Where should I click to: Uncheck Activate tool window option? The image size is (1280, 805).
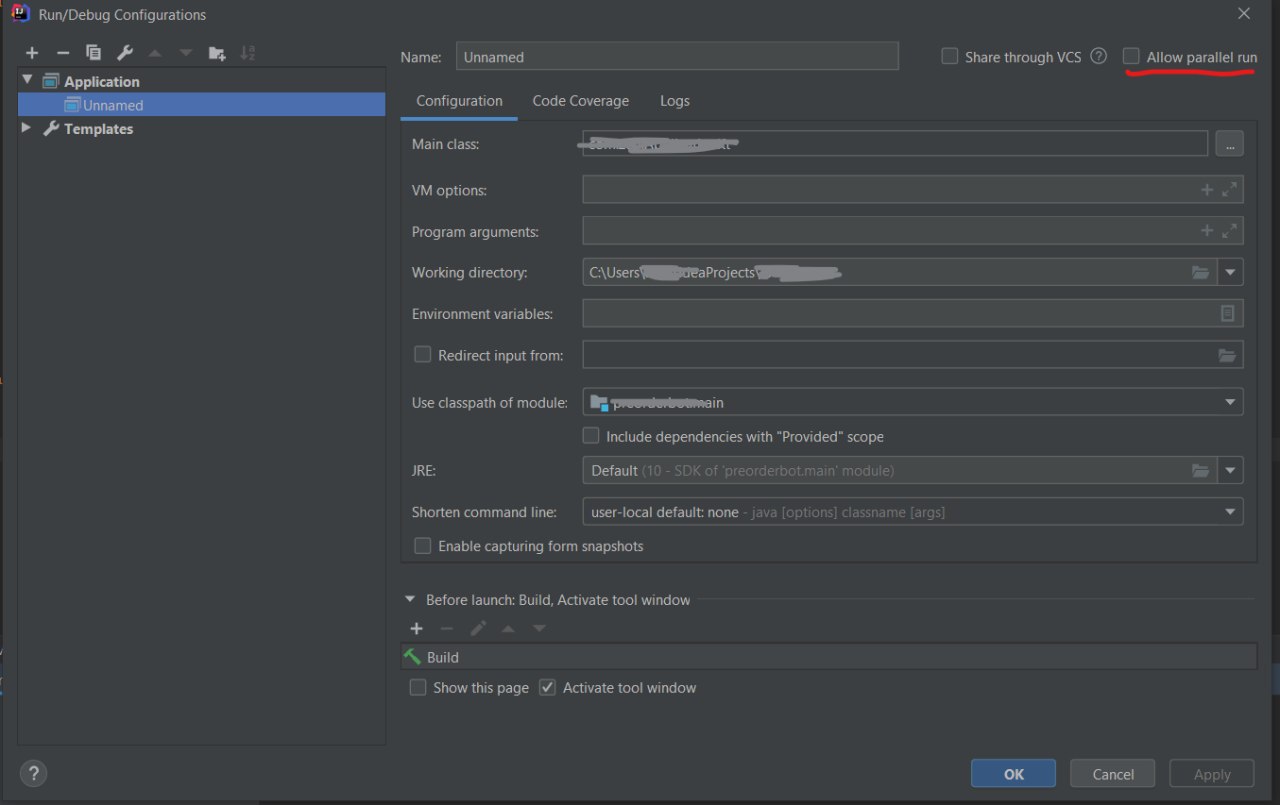tap(547, 688)
